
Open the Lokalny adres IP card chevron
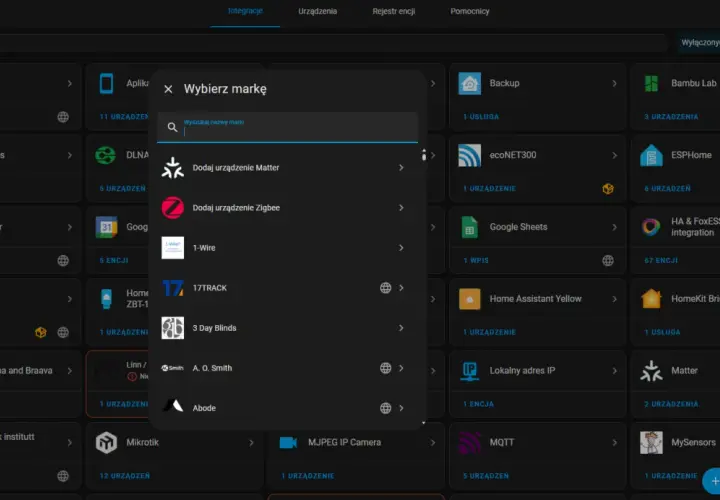614,371
